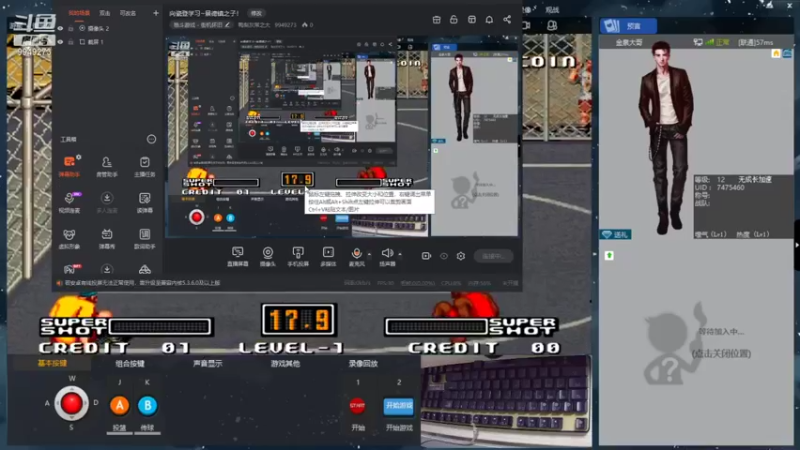The height and width of the screenshot is (450, 800).
Task: Toggle the preview eye icon in the bottom toolbar
Action: [444, 256]
